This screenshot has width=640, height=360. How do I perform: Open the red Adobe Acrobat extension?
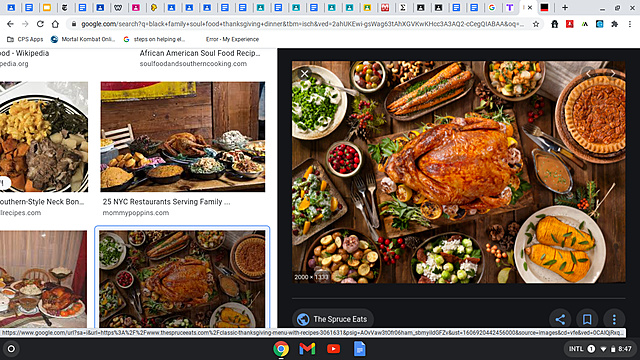pyautogui.click(x=569, y=24)
